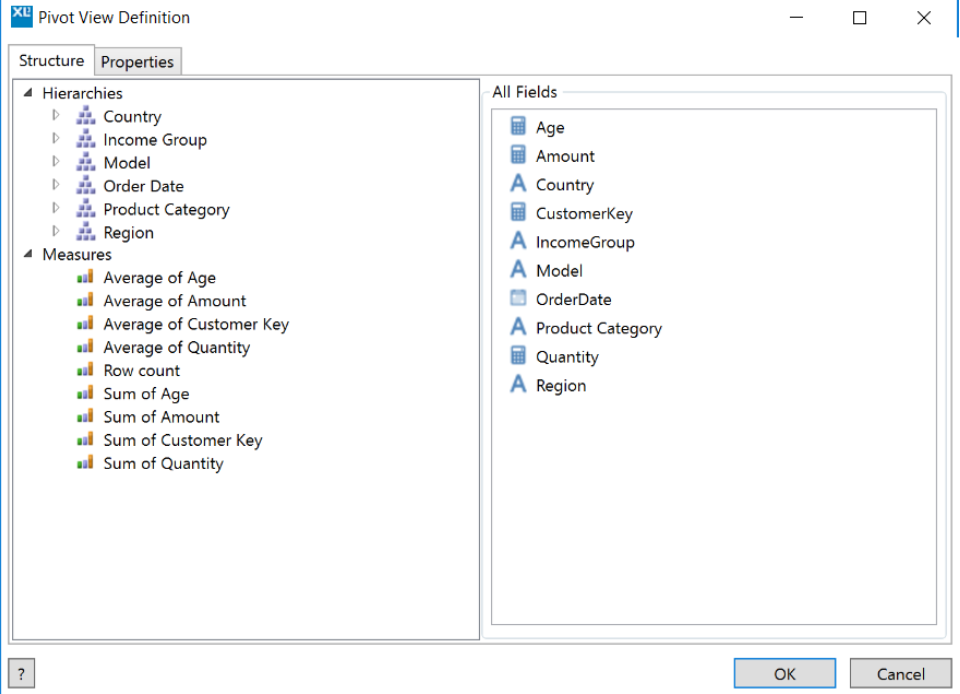Select the Country text field icon
Viewport: 960px width, 694px height.
click(519, 184)
